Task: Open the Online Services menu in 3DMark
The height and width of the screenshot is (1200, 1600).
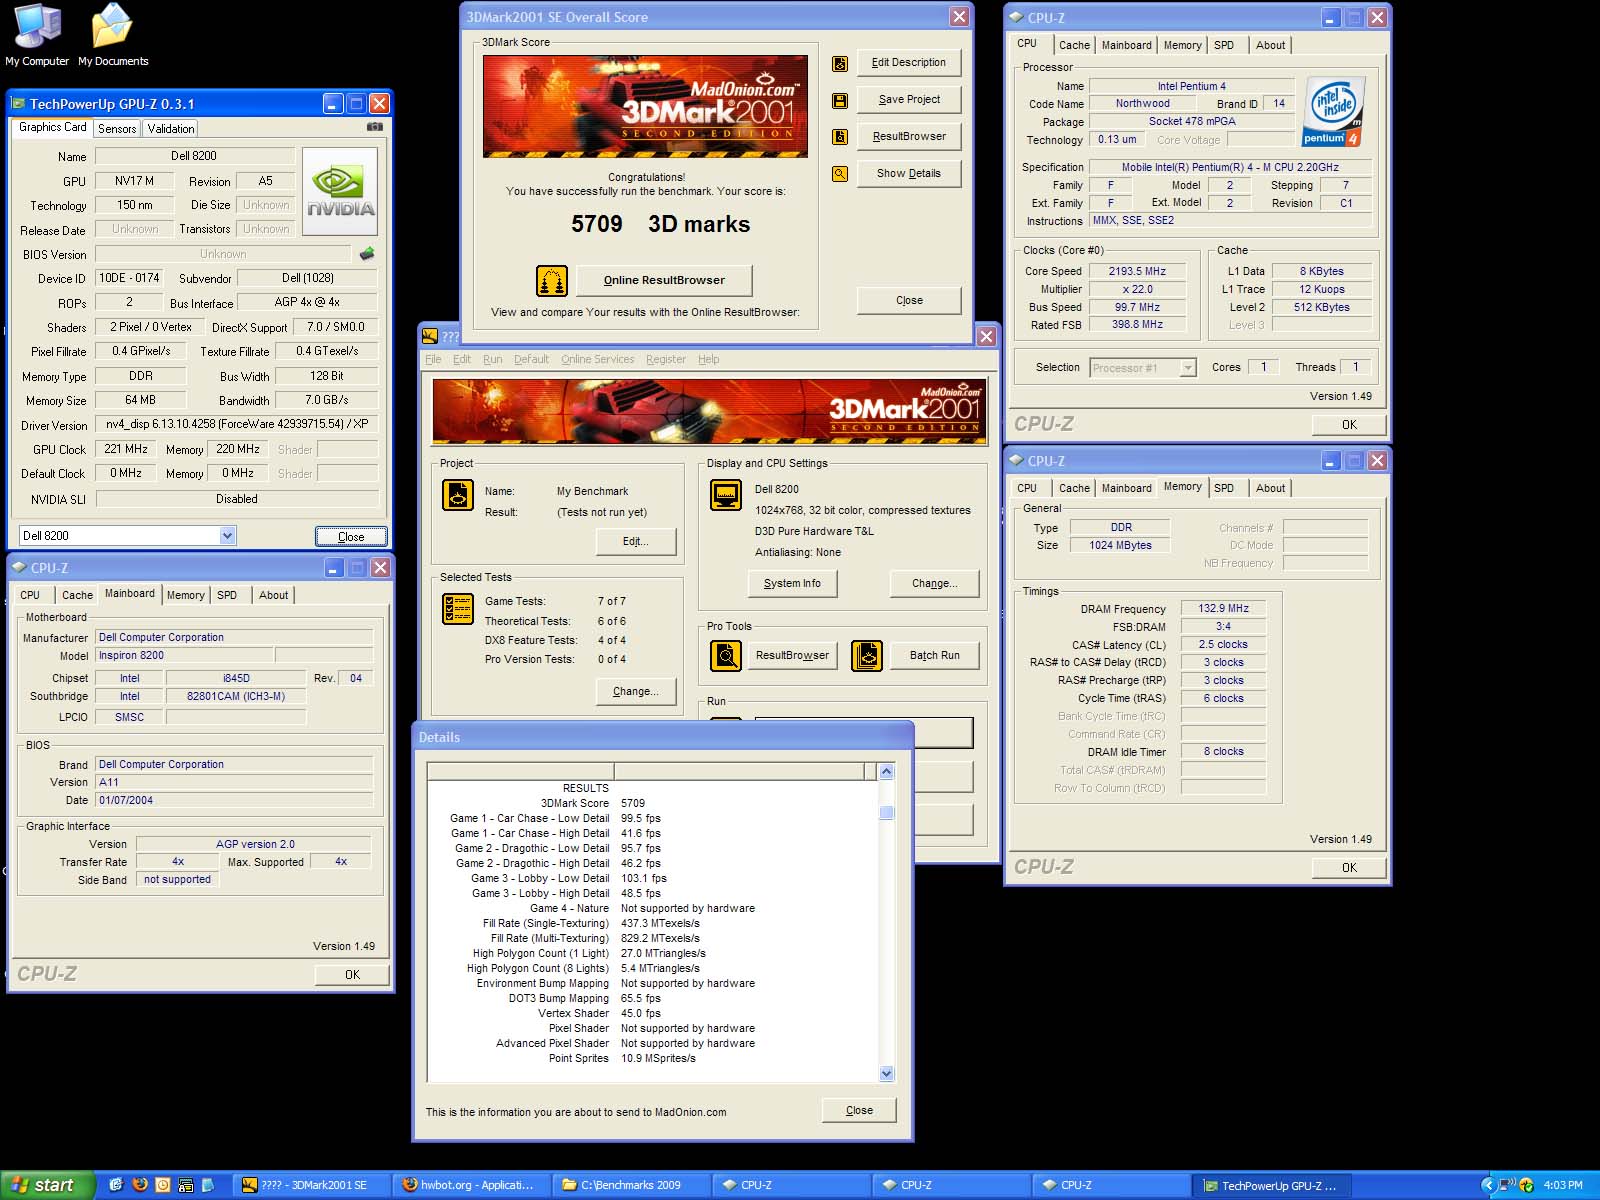Action: (x=598, y=359)
